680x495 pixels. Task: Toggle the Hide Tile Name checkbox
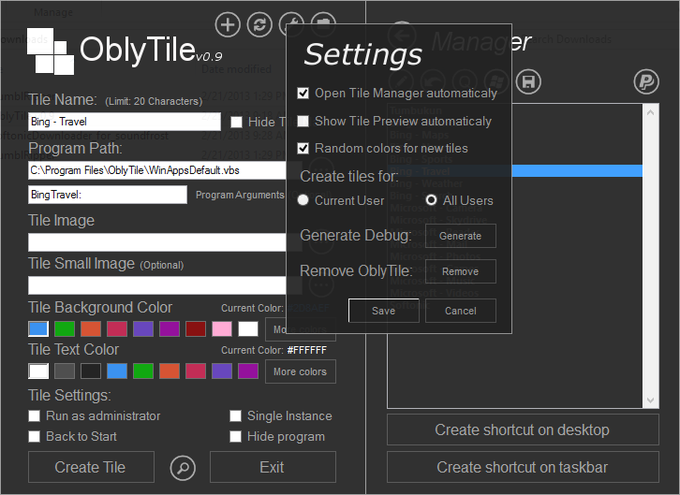[236, 122]
